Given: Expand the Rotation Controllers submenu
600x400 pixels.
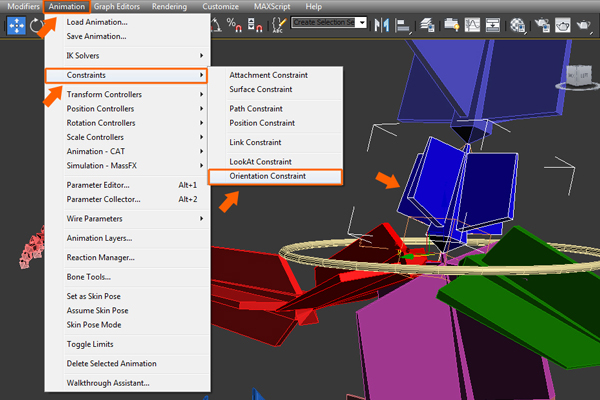Looking at the screenshot, I should click(127, 123).
